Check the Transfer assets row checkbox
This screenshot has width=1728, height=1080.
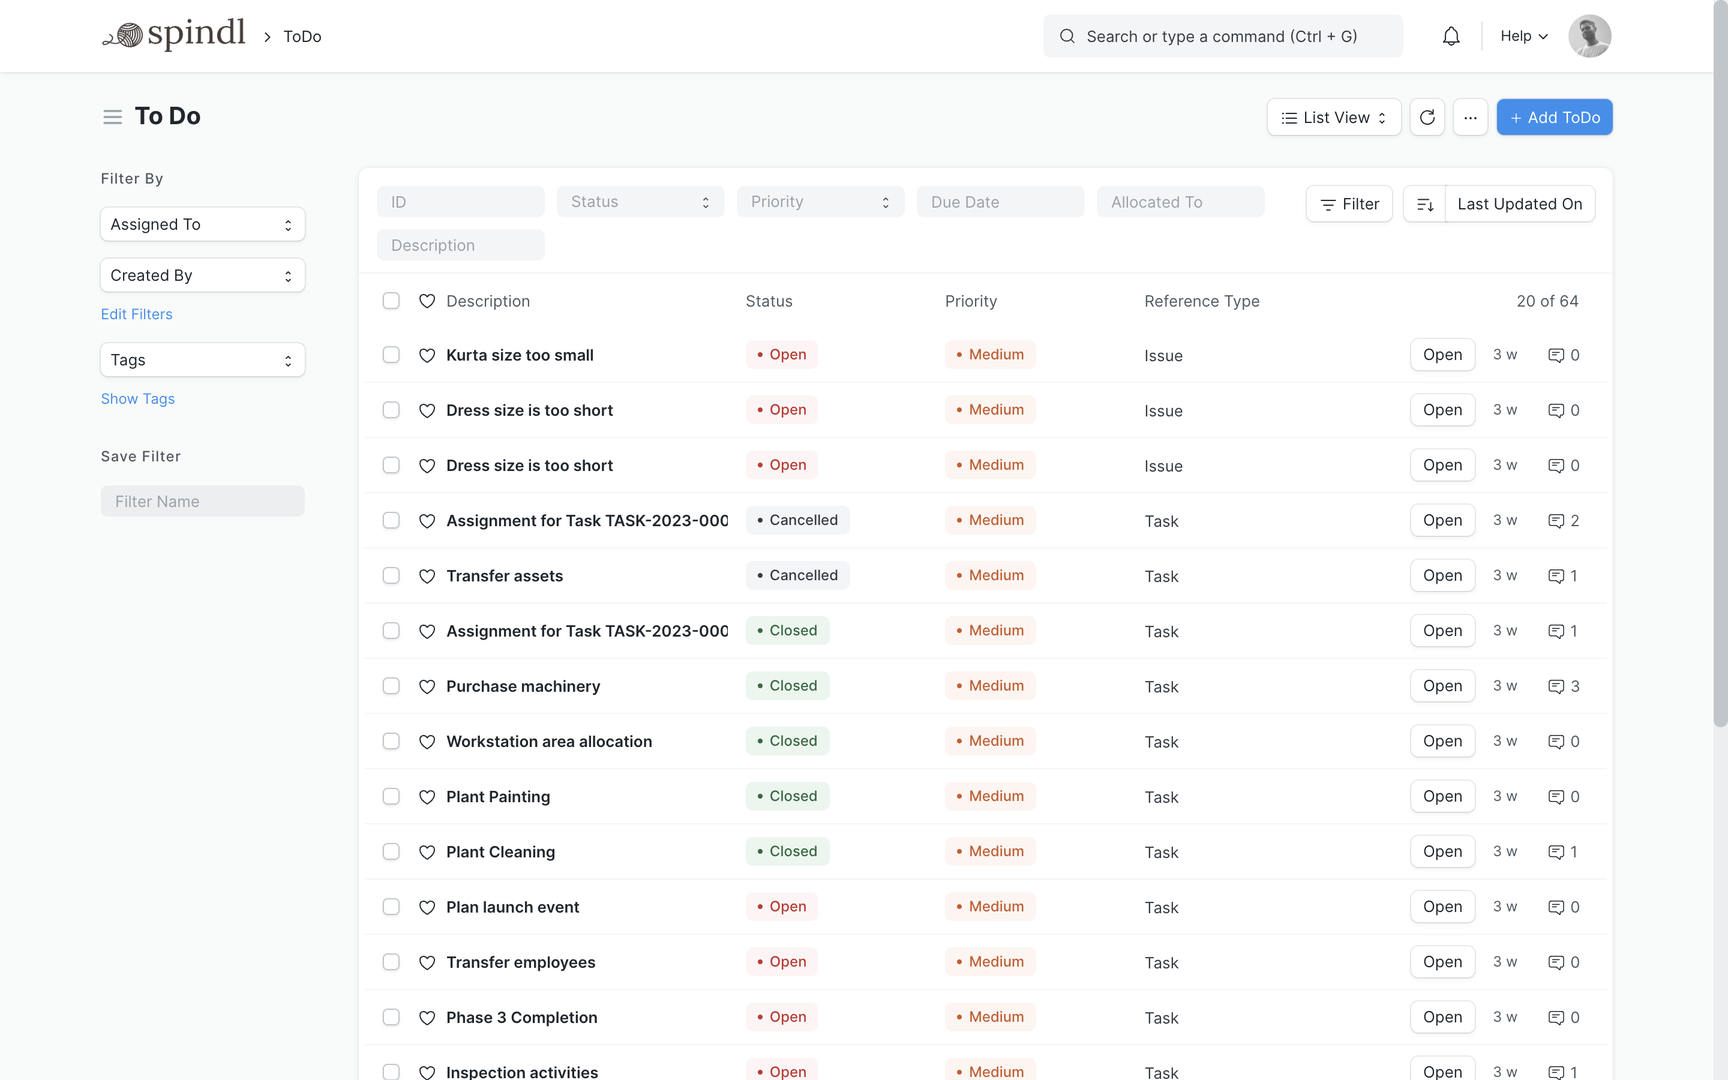click(391, 576)
